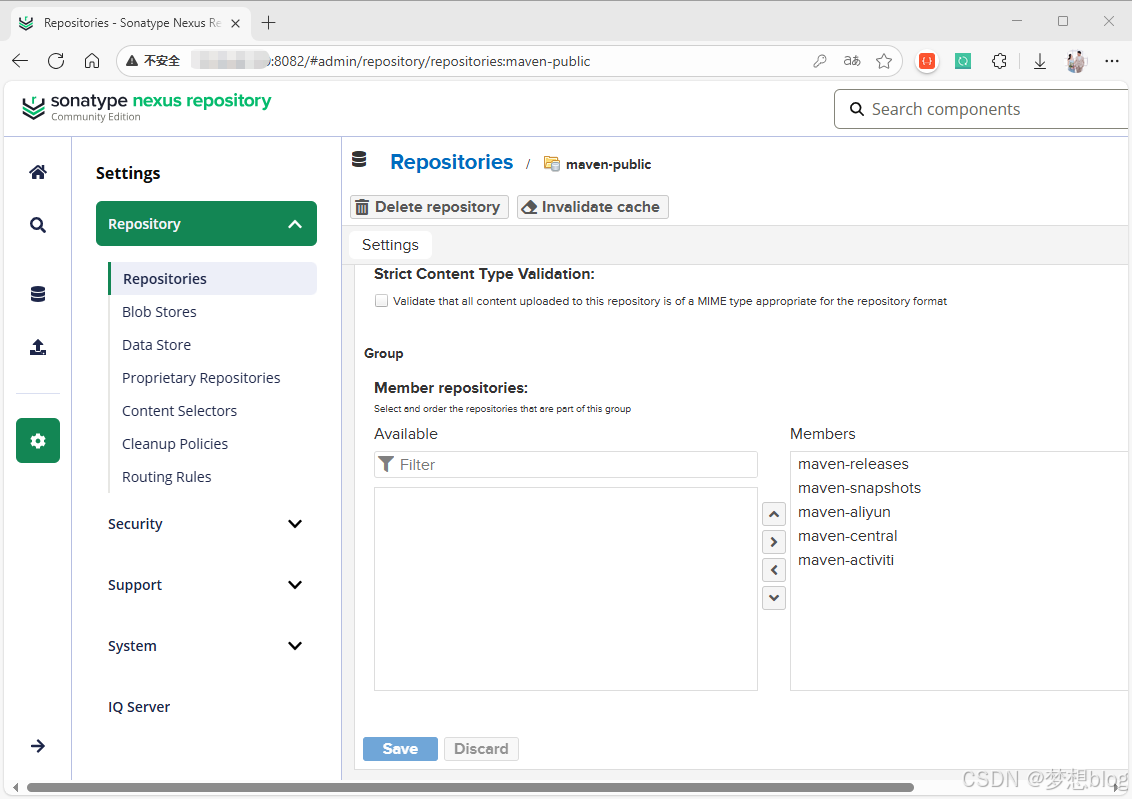Click the Sonatype Nexus Repository logo
This screenshot has width=1132, height=799.
[x=147, y=107]
